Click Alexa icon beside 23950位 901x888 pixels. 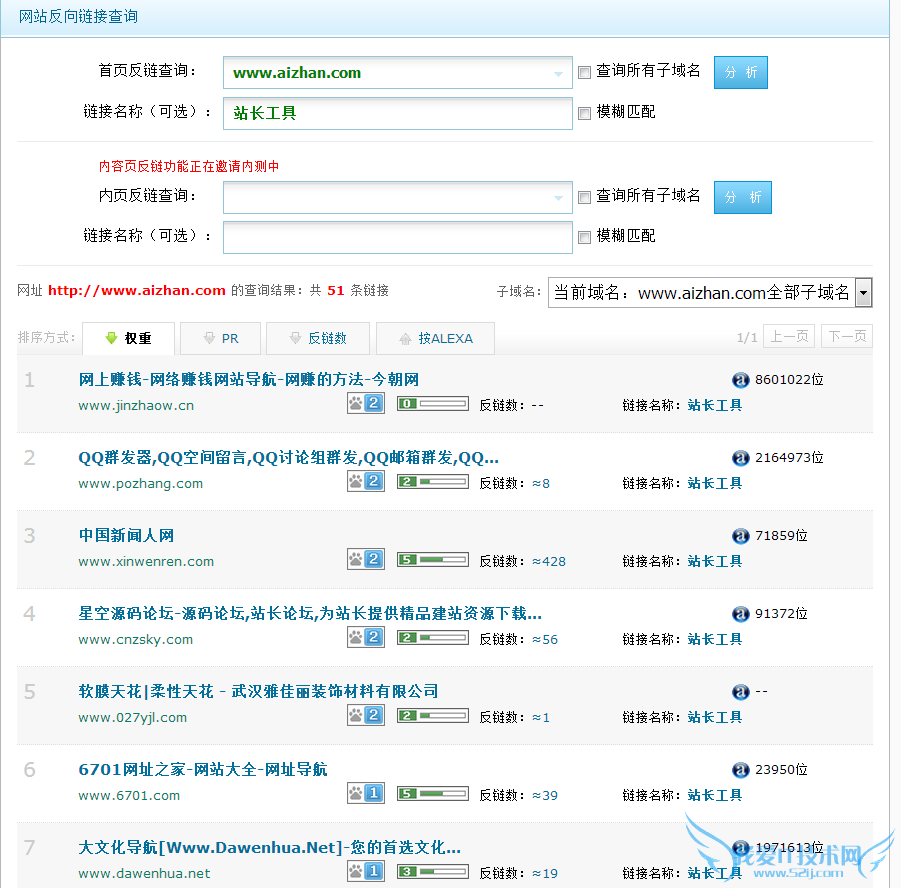(x=741, y=770)
